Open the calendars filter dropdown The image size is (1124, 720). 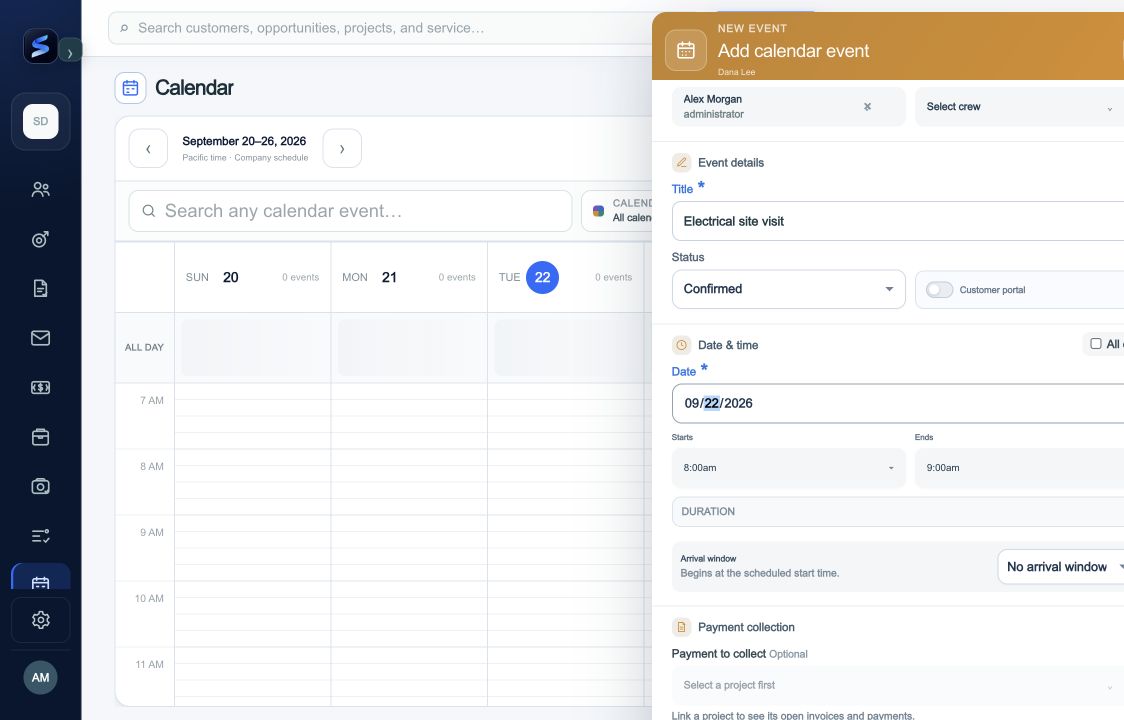pos(618,211)
